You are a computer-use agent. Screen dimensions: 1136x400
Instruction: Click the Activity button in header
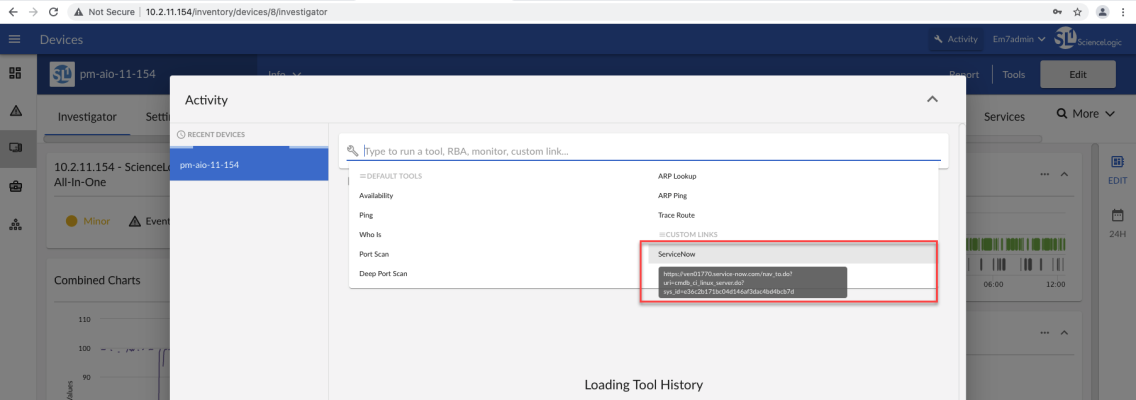[955, 39]
